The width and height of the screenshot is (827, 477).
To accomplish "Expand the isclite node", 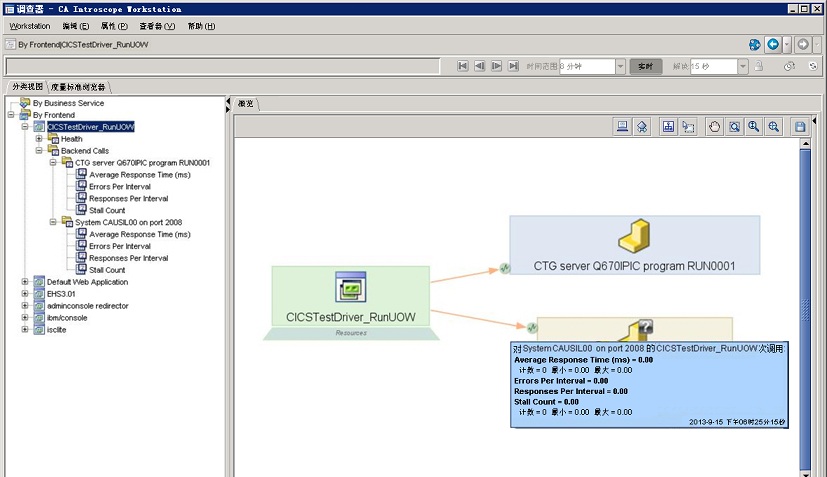I will 25,329.
